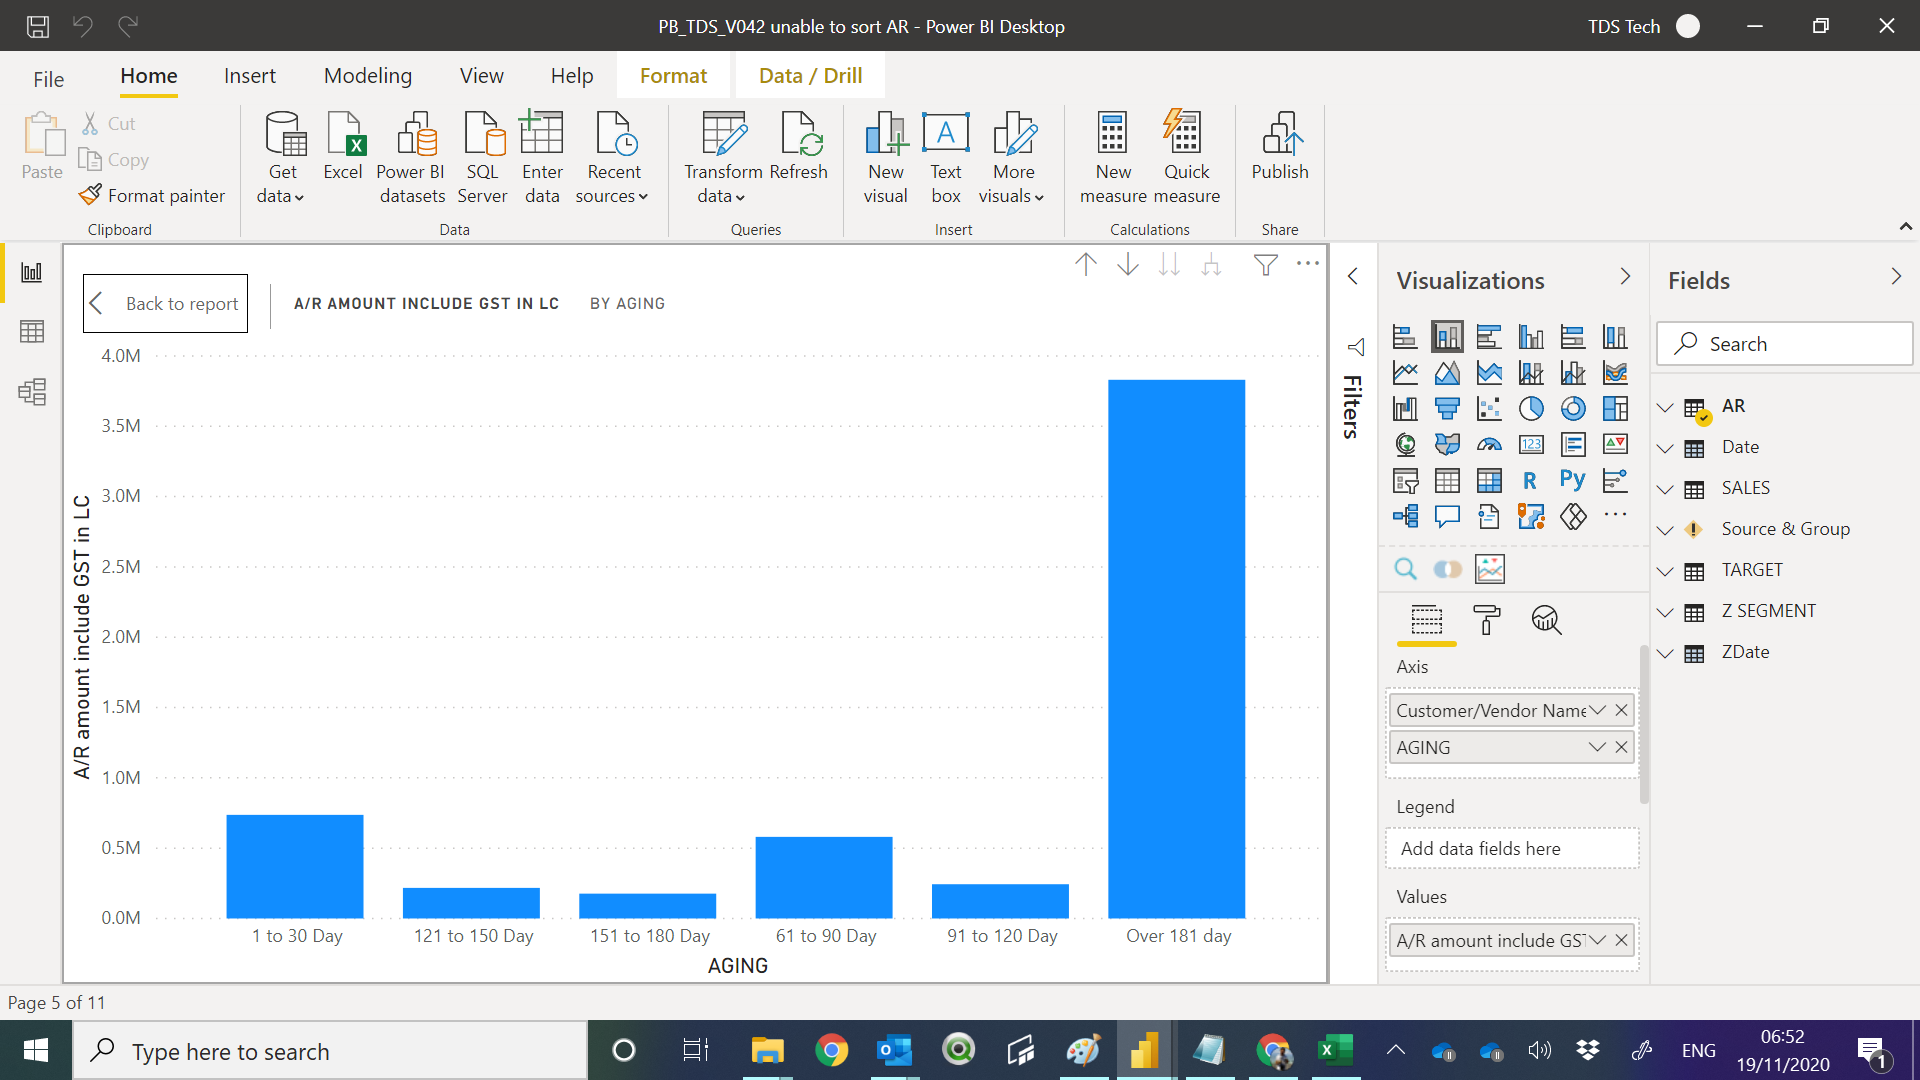1920x1080 pixels.
Task: Open the Format paint roller pane
Action: [x=1487, y=620]
